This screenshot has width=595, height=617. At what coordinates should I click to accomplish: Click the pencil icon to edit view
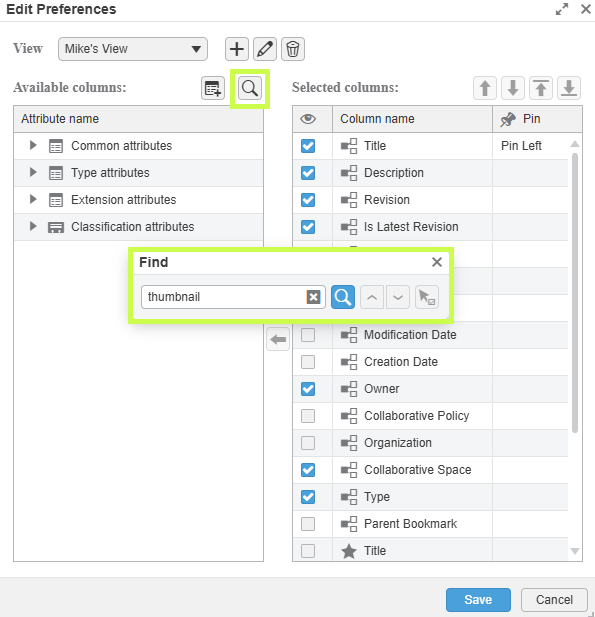tap(264, 49)
